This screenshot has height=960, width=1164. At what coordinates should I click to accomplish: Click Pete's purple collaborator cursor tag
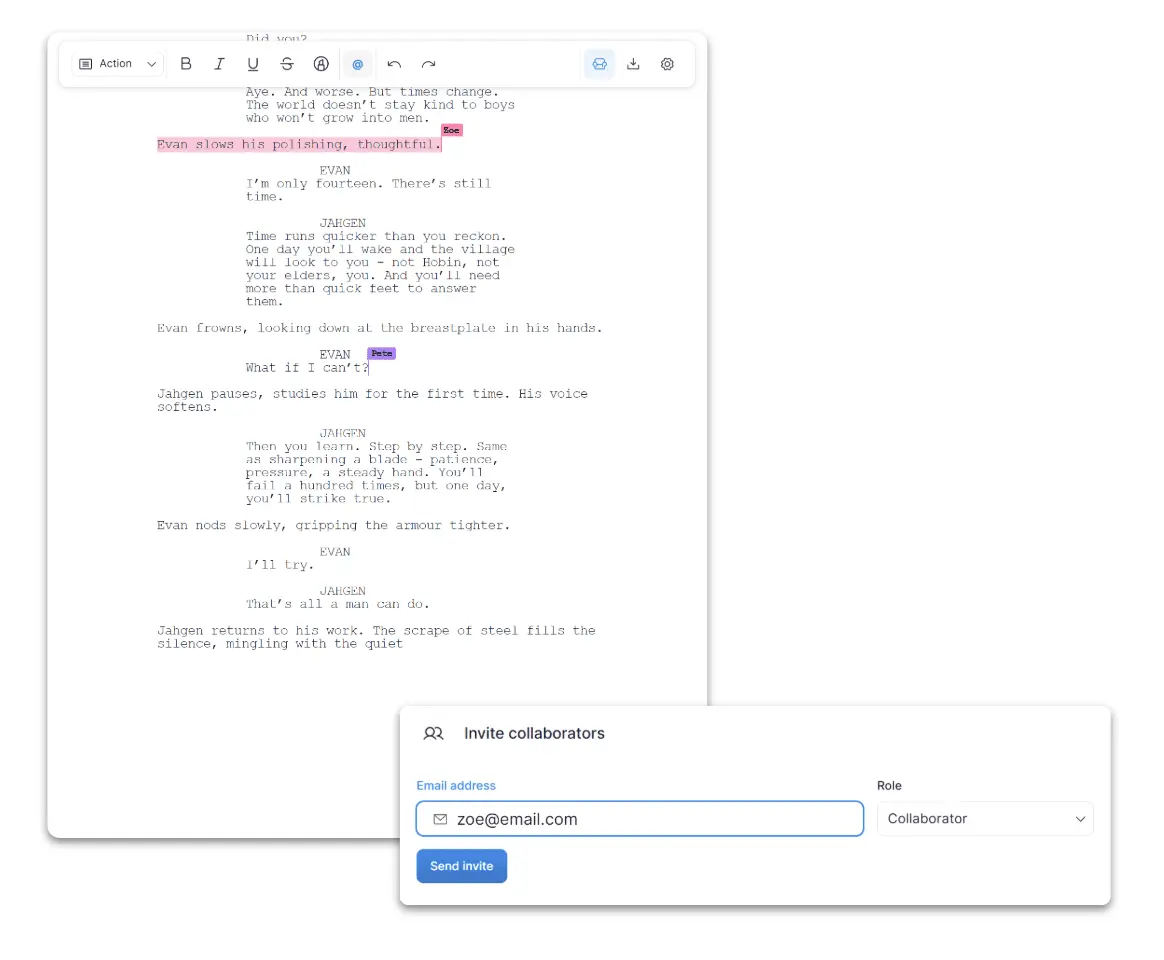click(x=381, y=353)
